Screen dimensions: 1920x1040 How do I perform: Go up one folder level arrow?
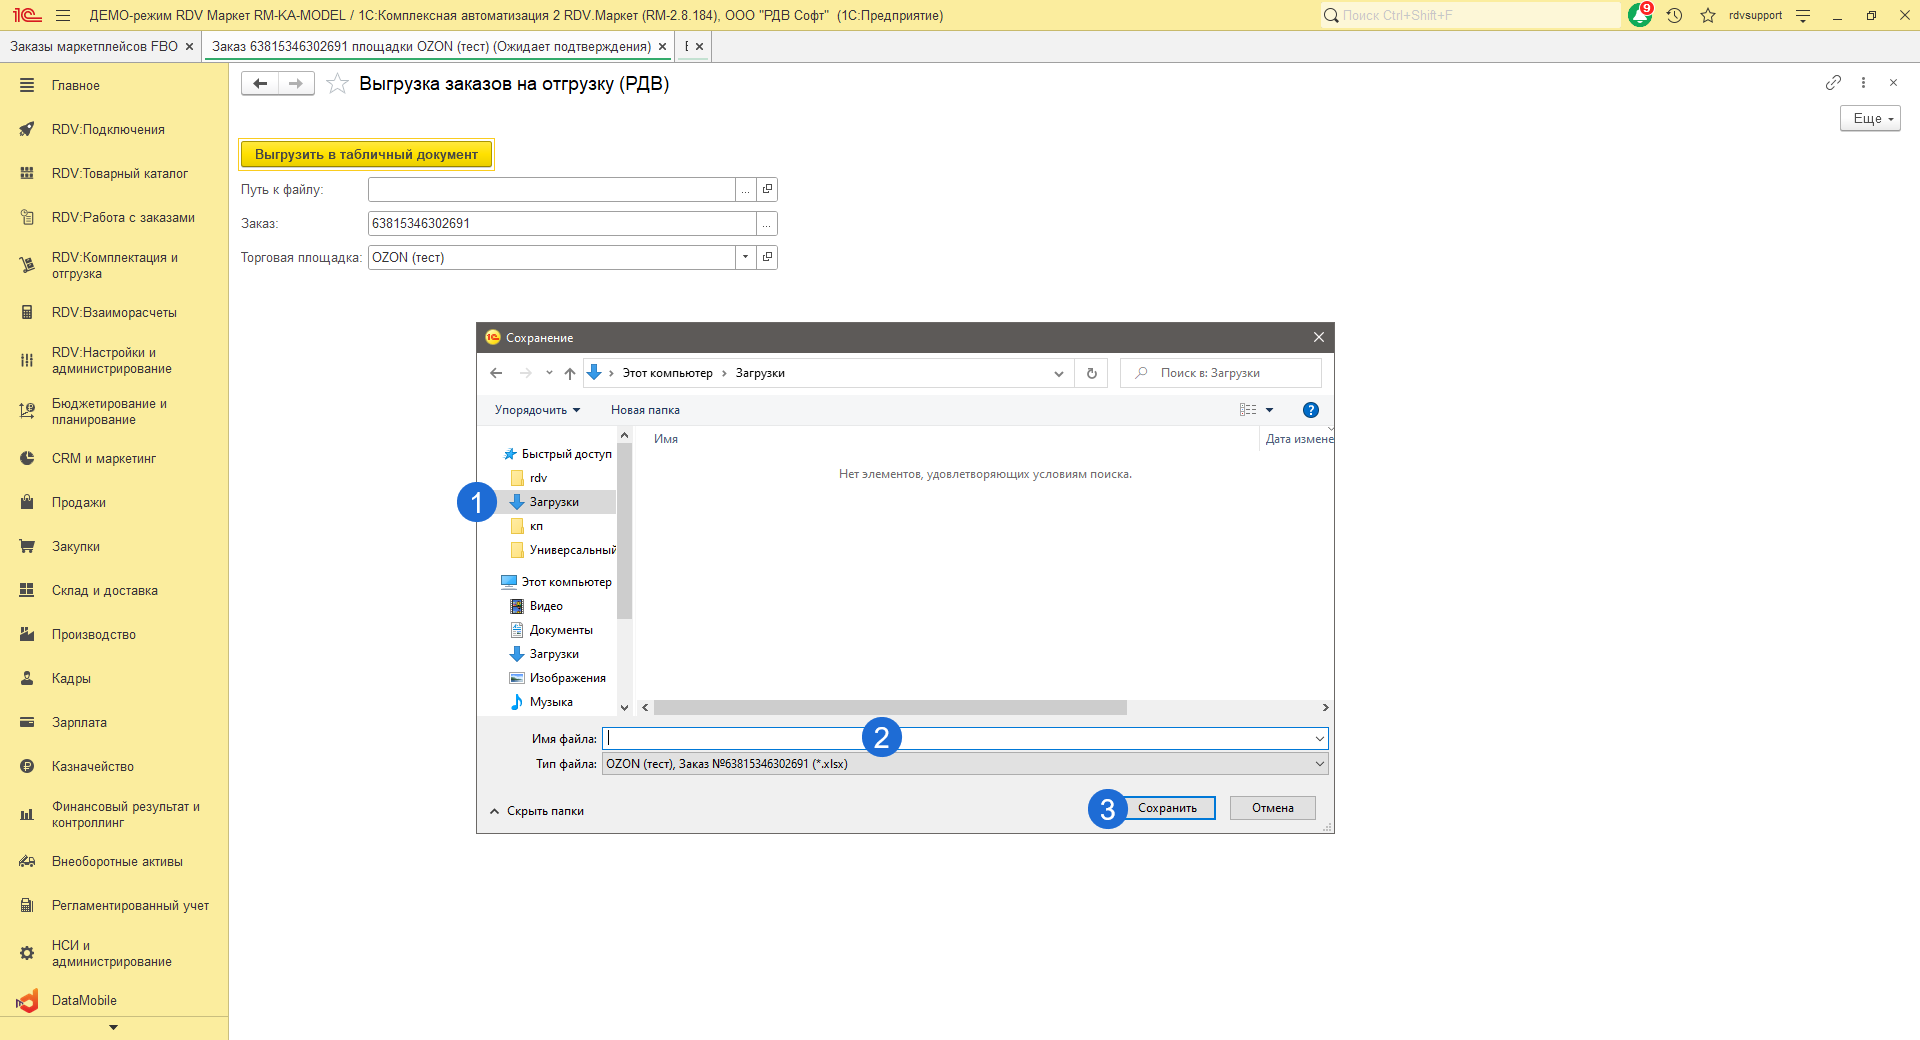point(569,374)
